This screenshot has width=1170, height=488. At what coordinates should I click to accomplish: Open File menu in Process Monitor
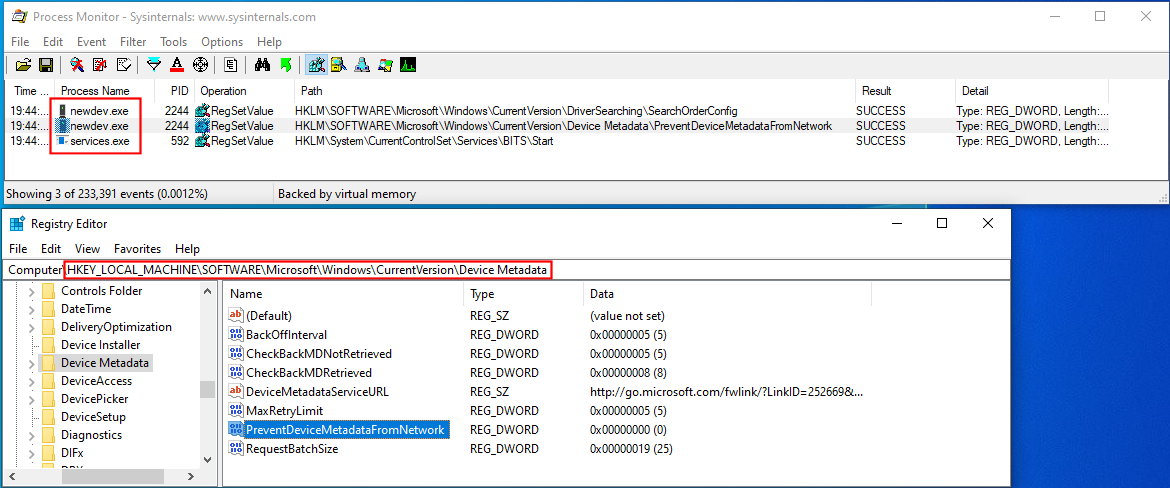[20, 42]
